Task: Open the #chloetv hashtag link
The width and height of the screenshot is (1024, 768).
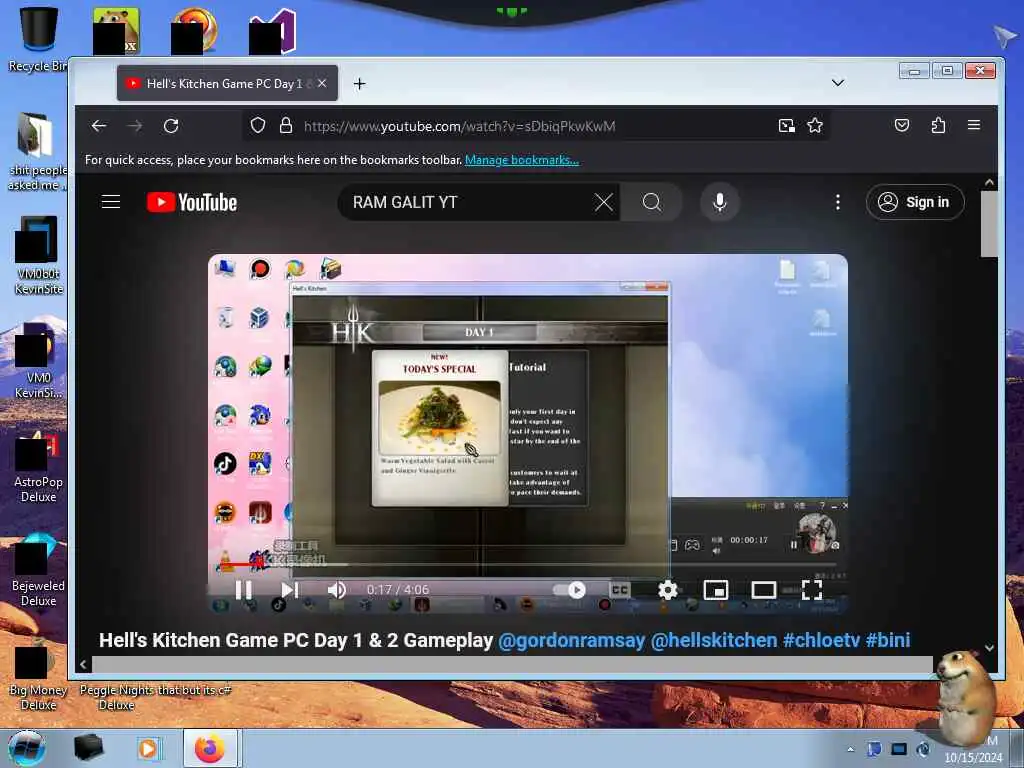Action: [x=821, y=640]
